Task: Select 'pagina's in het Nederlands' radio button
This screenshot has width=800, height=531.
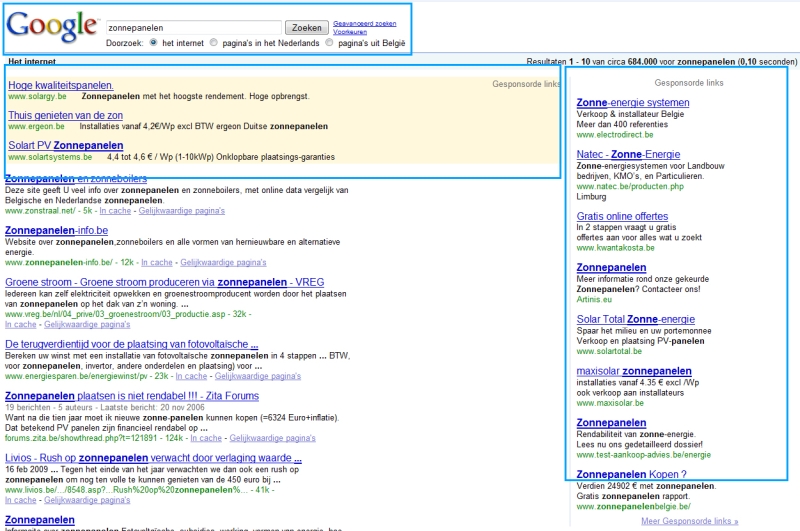Action: pyautogui.click(x=214, y=43)
